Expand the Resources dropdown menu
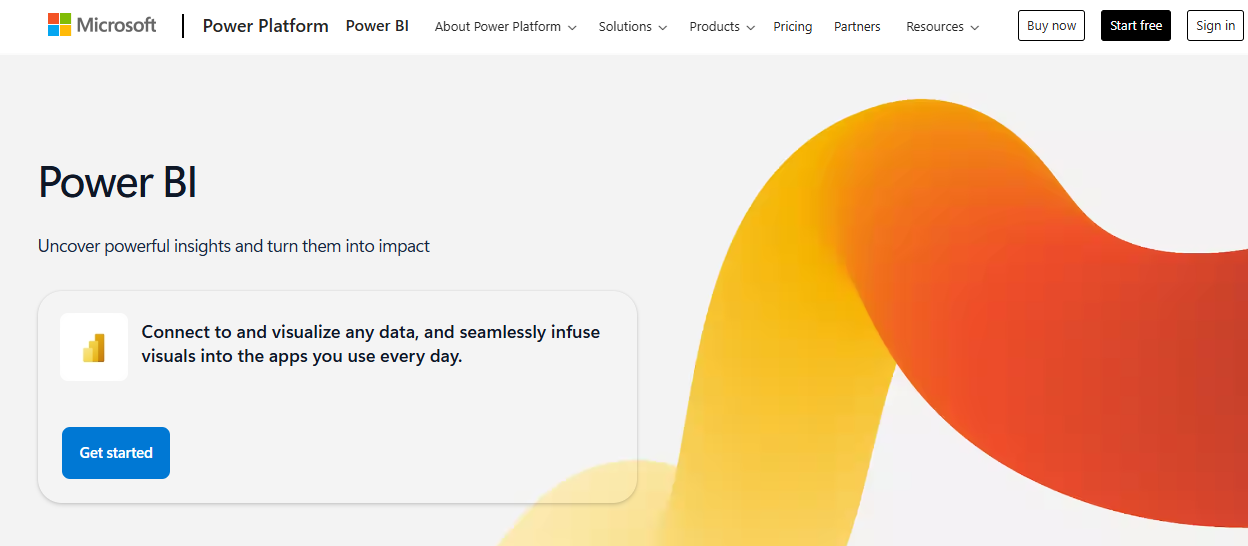The width and height of the screenshot is (1248, 546). (943, 26)
